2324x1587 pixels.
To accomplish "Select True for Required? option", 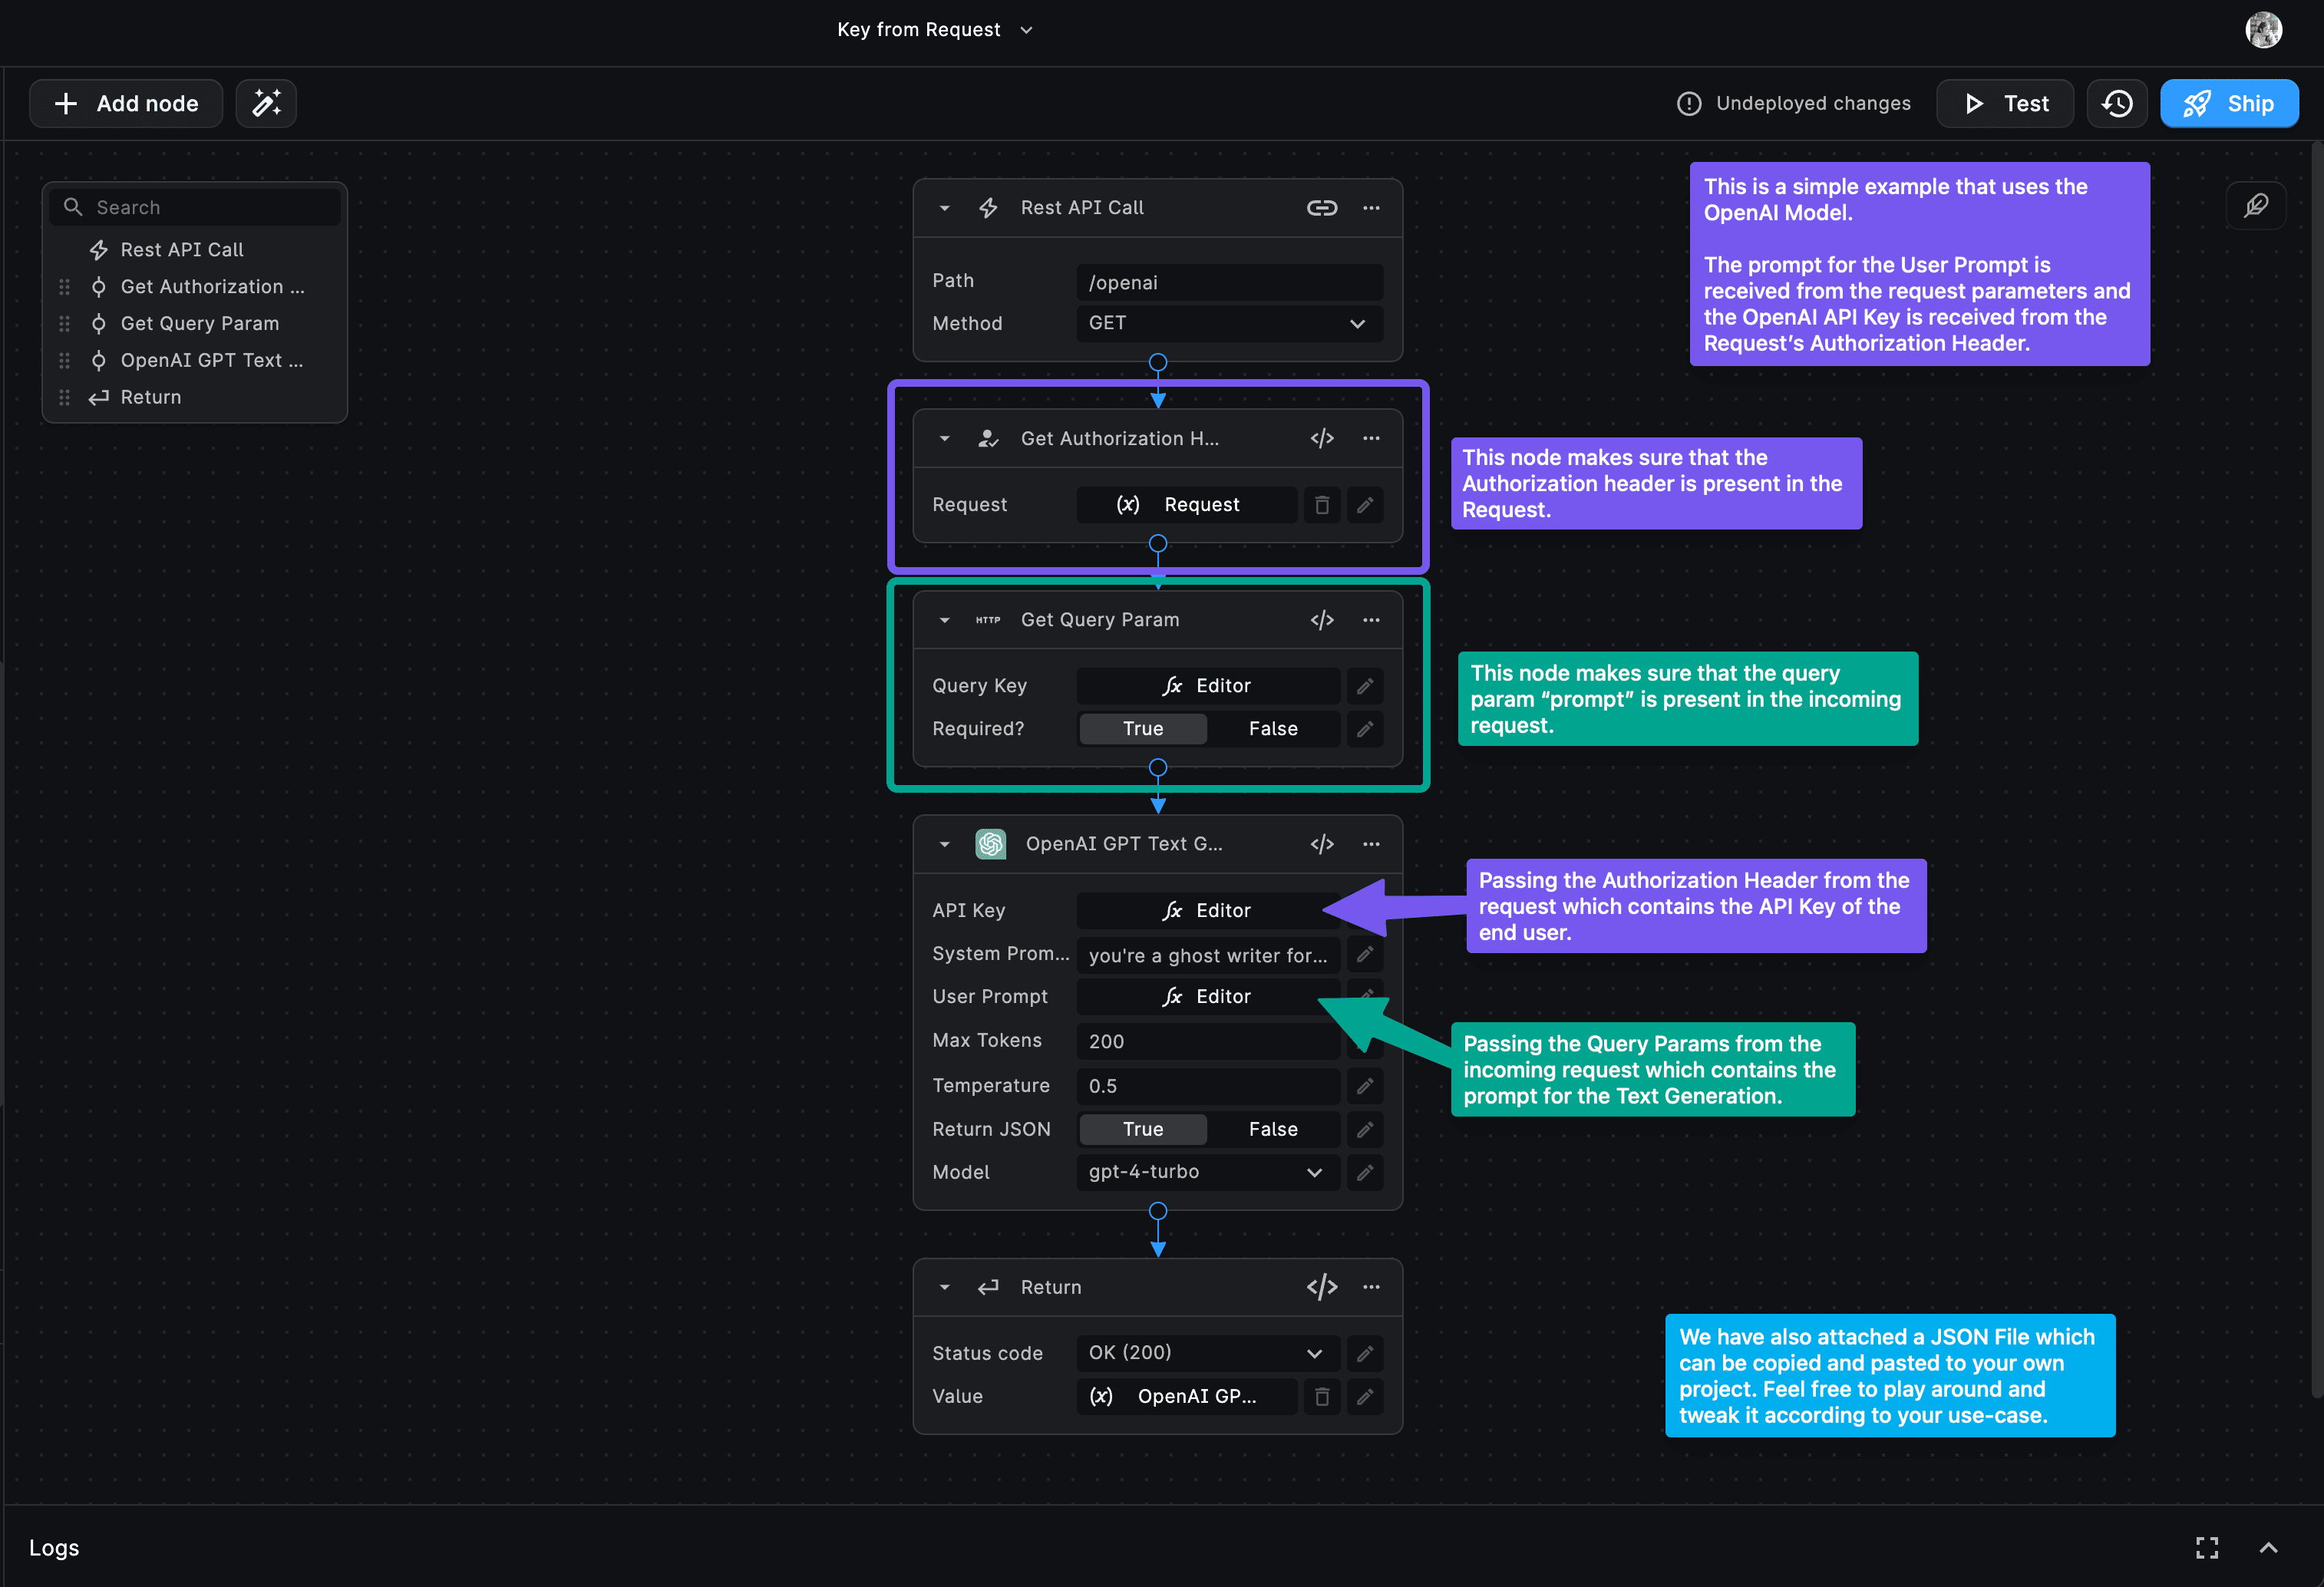I will pos(1142,729).
